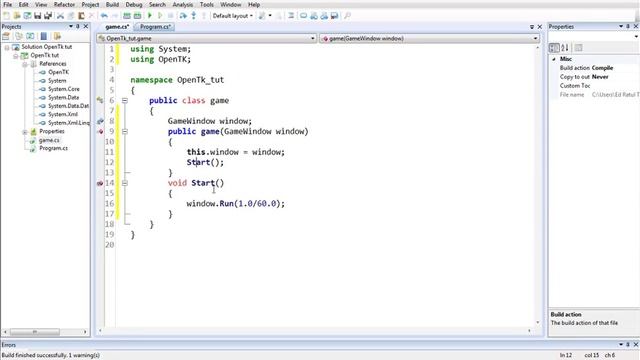Click the Property Pages icon in Properties panel
The height and width of the screenshot is (360, 640).
pyautogui.click(x=578, y=48)
